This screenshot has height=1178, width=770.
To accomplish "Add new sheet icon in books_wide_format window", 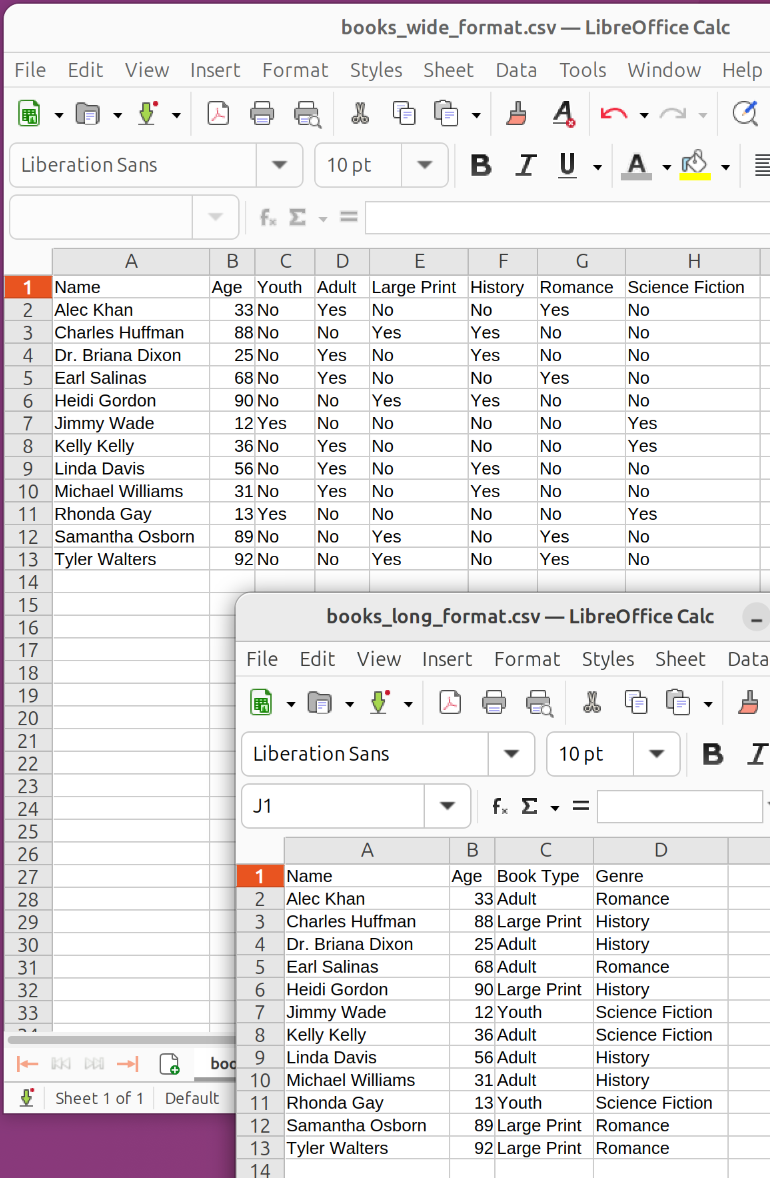I will coord(170,1064).
